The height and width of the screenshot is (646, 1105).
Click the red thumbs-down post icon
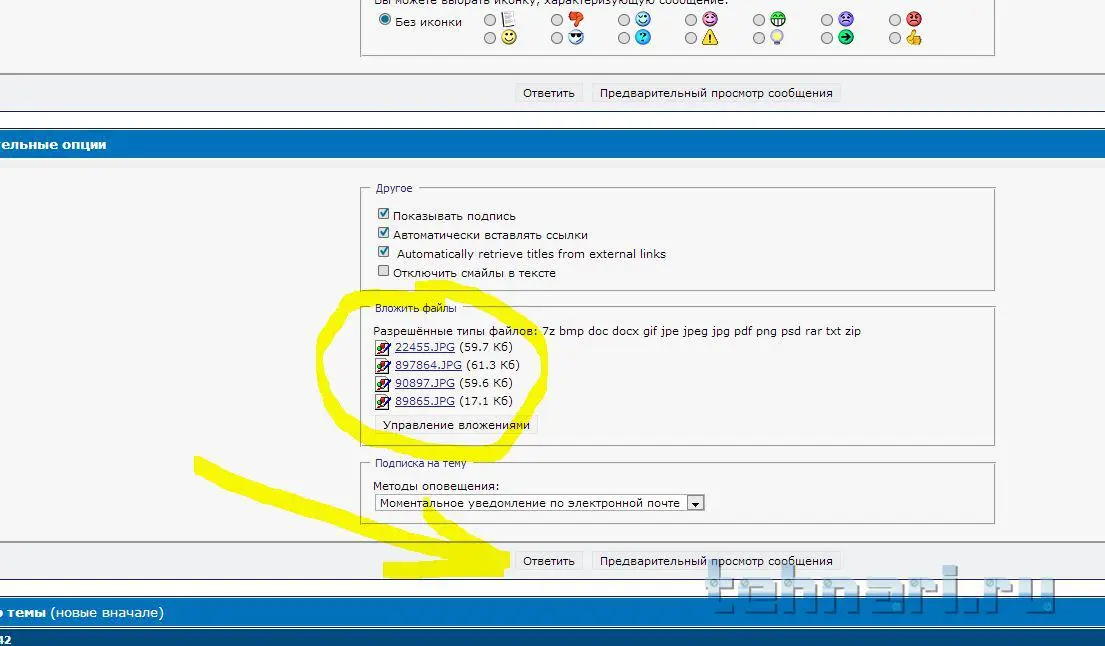tap(576, 19)
